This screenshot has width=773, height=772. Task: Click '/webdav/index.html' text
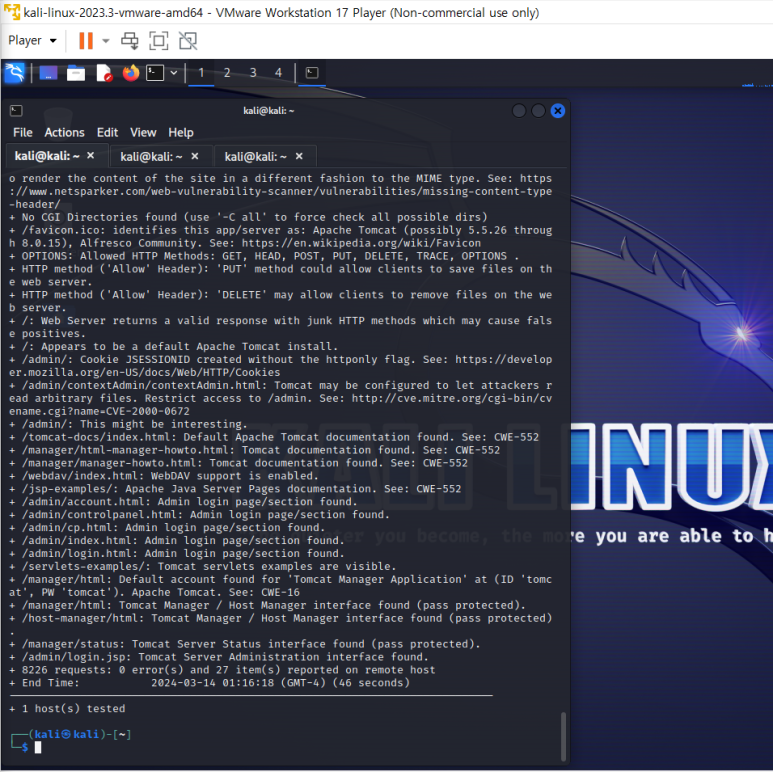(80, 476)
